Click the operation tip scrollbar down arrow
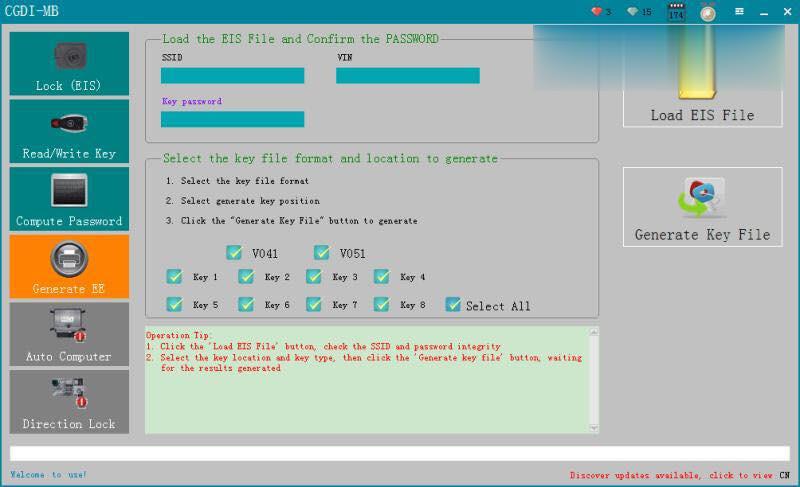The height and width of the screenshot is (487, 800). tap(593, 428)
